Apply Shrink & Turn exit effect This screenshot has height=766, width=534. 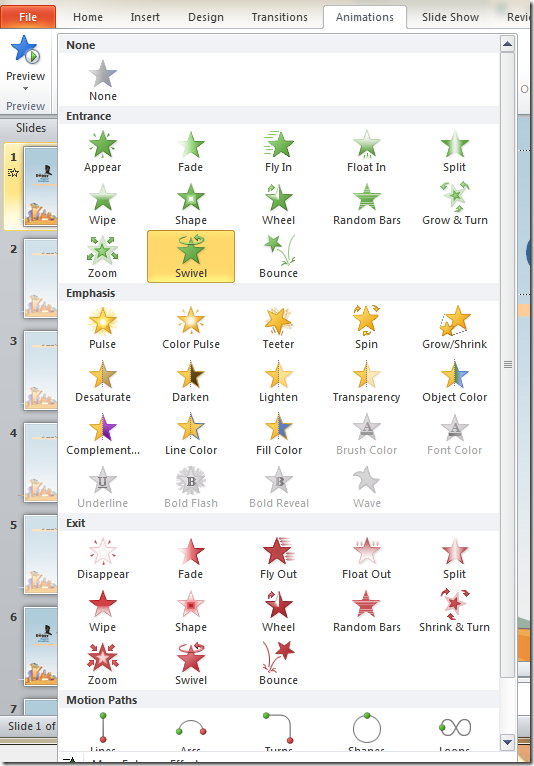(x=454, y=611)
